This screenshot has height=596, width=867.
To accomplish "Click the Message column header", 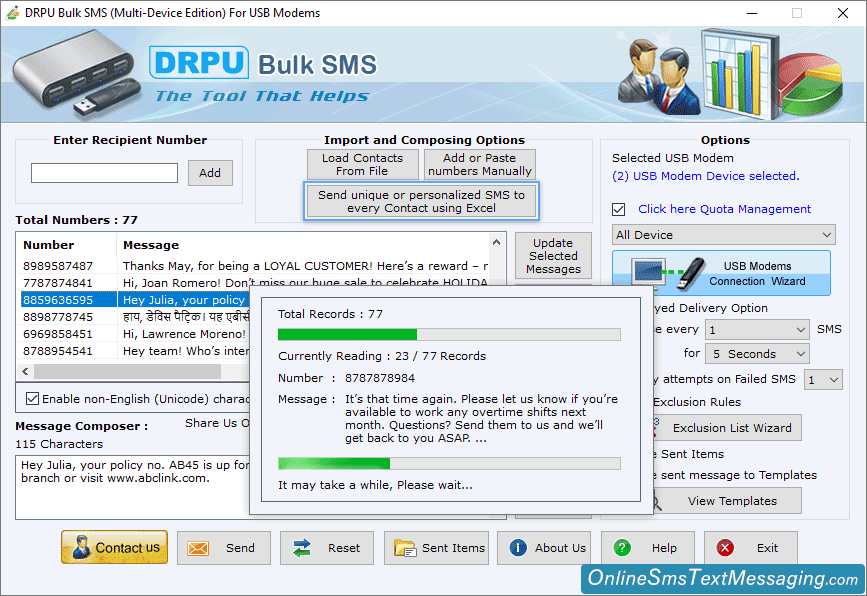I will [151, 245].
